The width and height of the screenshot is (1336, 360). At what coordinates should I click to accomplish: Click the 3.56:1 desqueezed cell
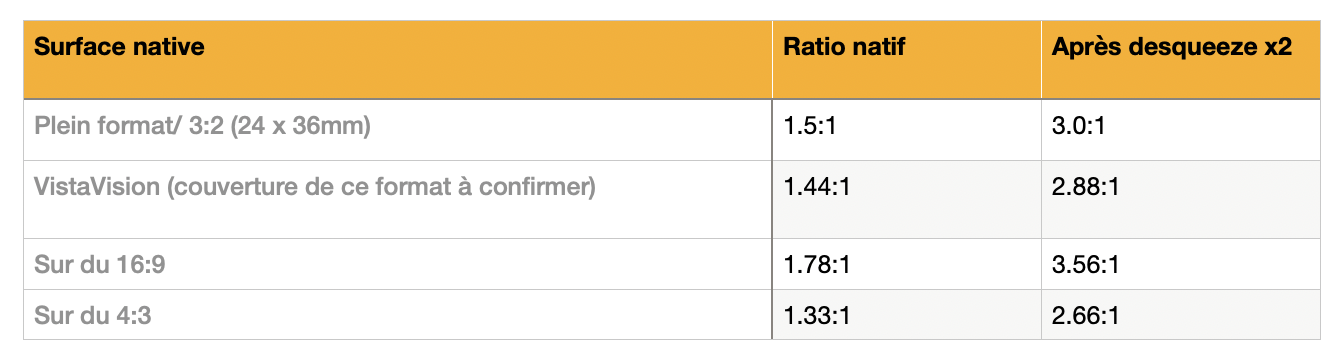(x=1176, y=264)
